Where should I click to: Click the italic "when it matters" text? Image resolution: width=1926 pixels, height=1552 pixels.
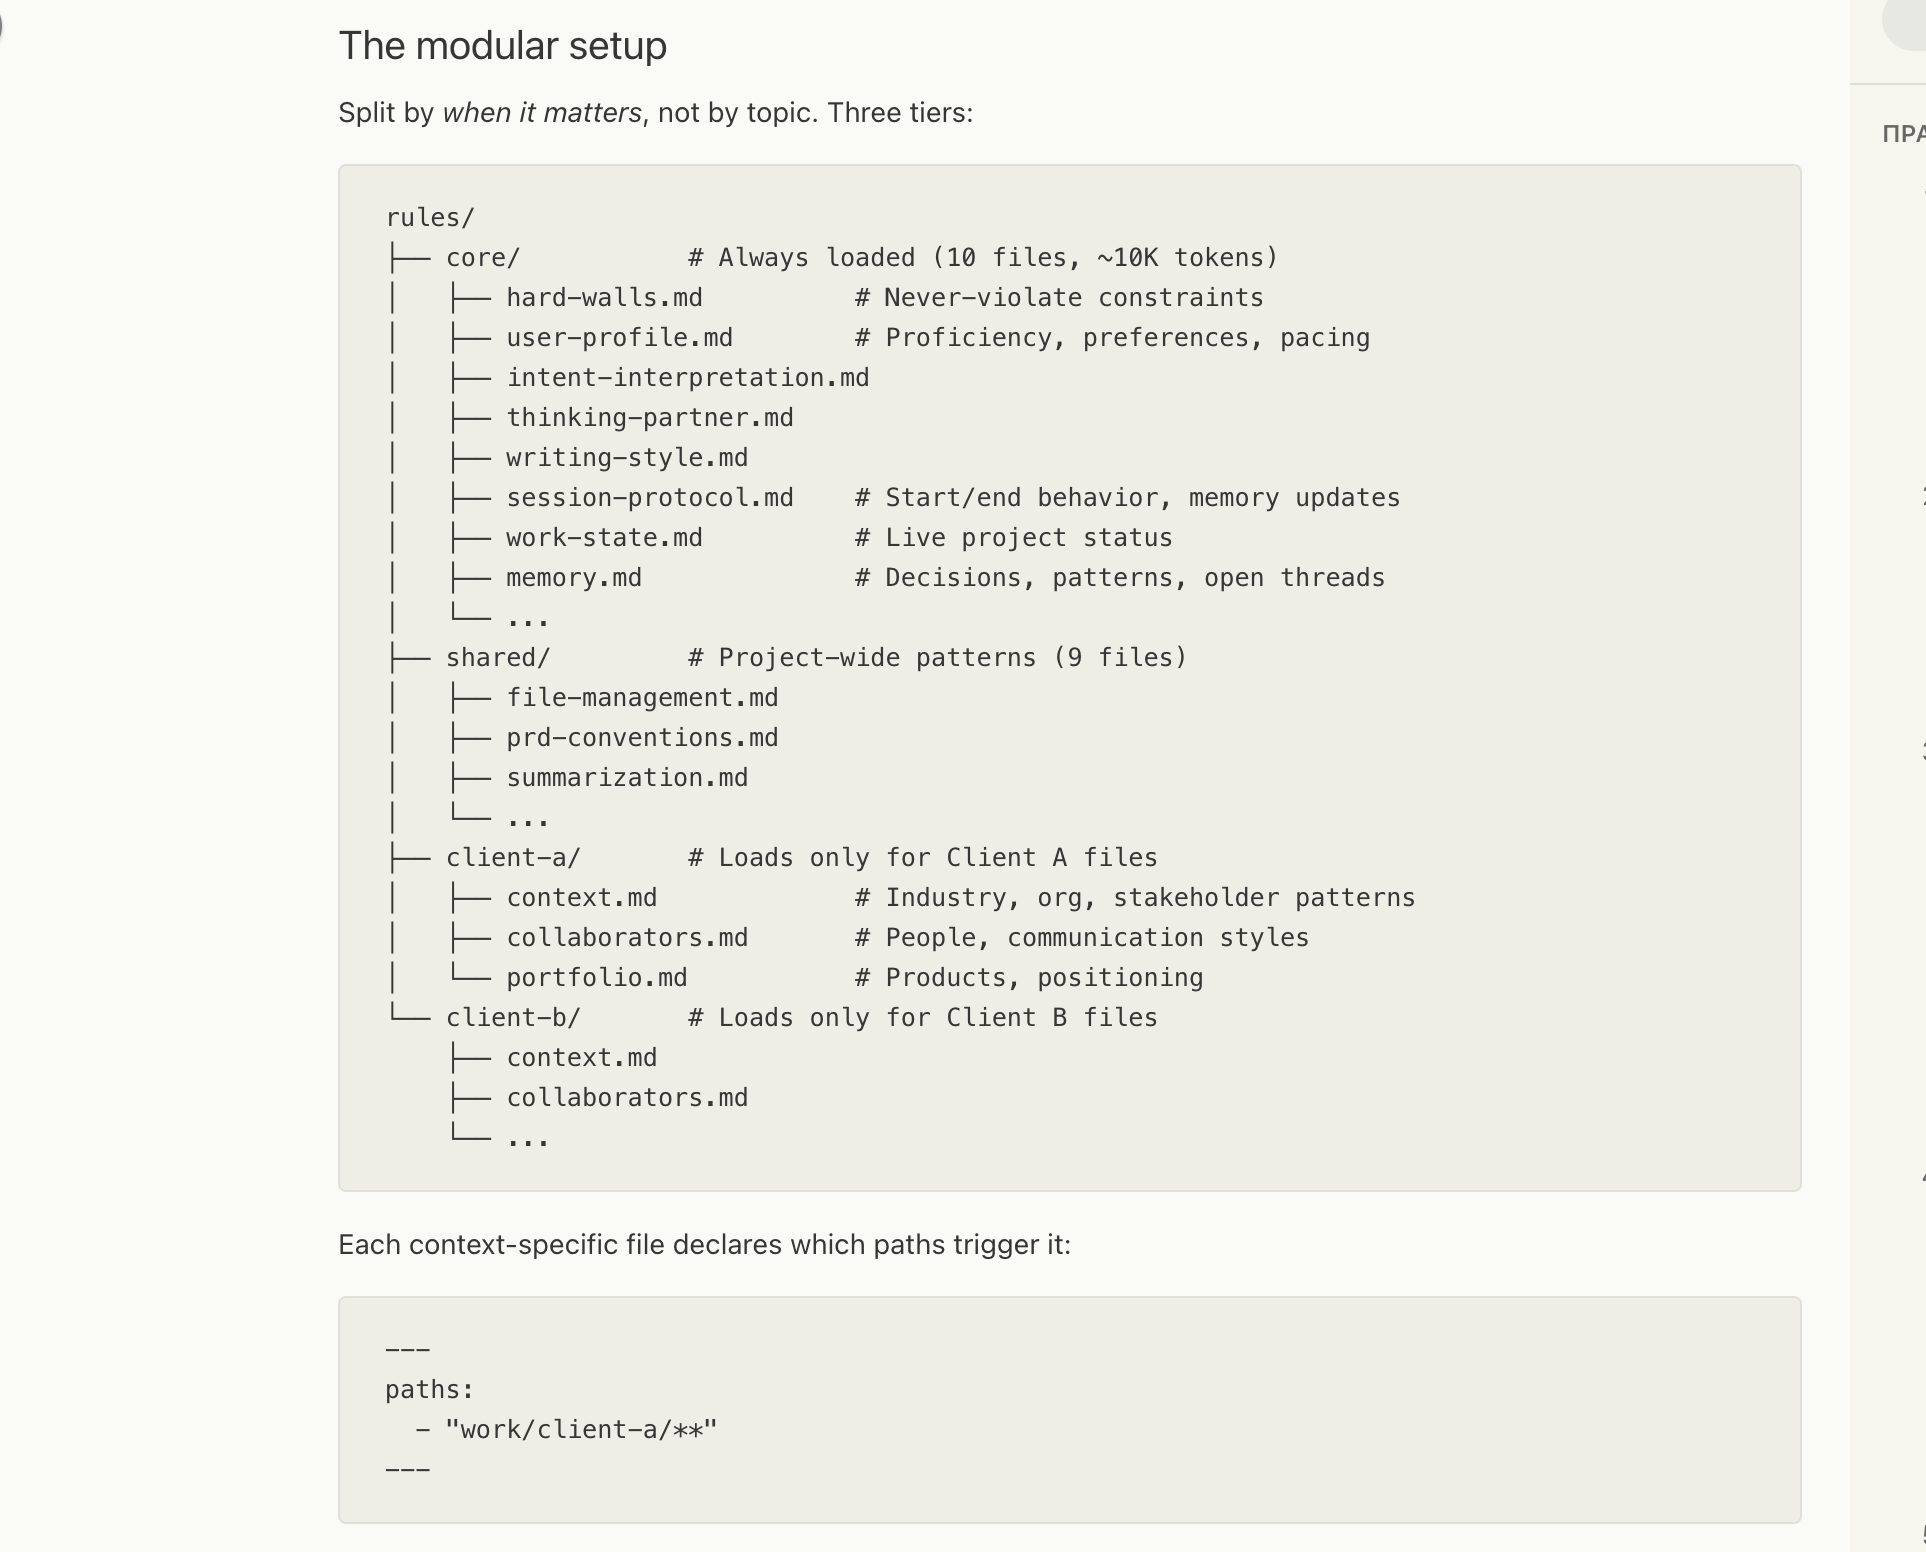[542, 112]
